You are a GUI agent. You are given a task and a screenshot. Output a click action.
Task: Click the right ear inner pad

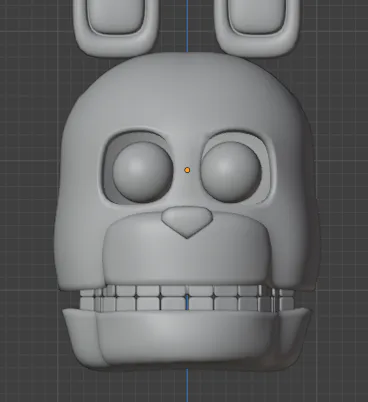pyautogui.click(x=256, y=15)
